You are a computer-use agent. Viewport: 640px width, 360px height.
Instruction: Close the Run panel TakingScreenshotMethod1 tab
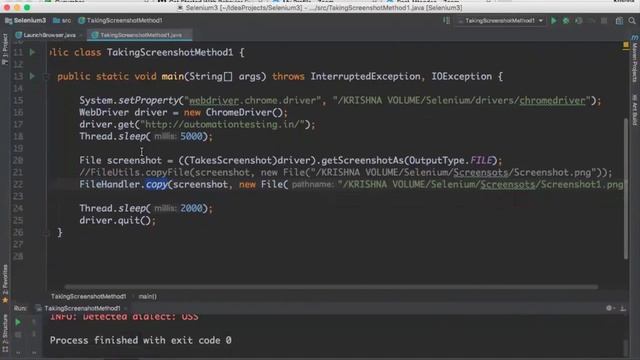[125, 308]
